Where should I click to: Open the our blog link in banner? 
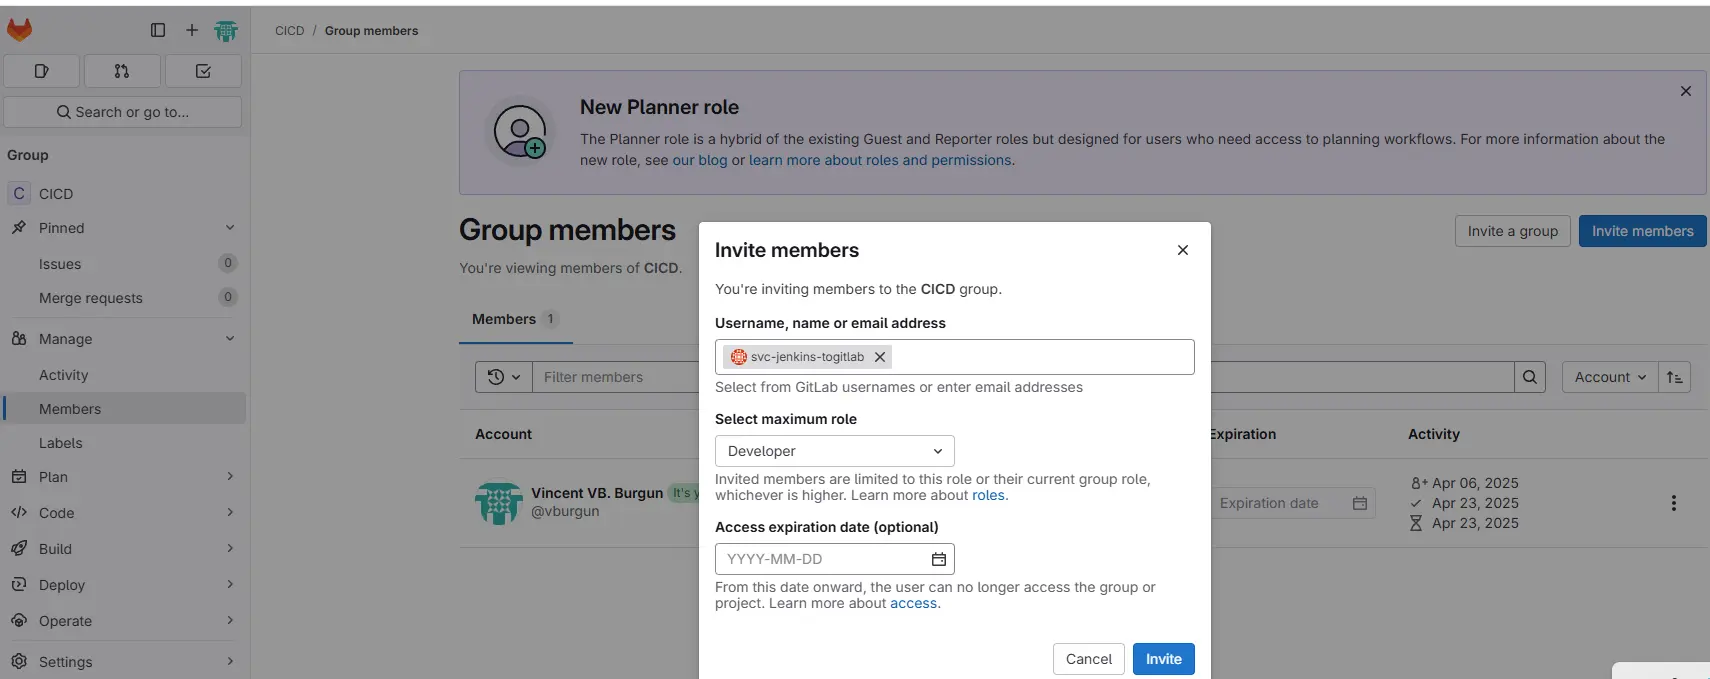700,160
